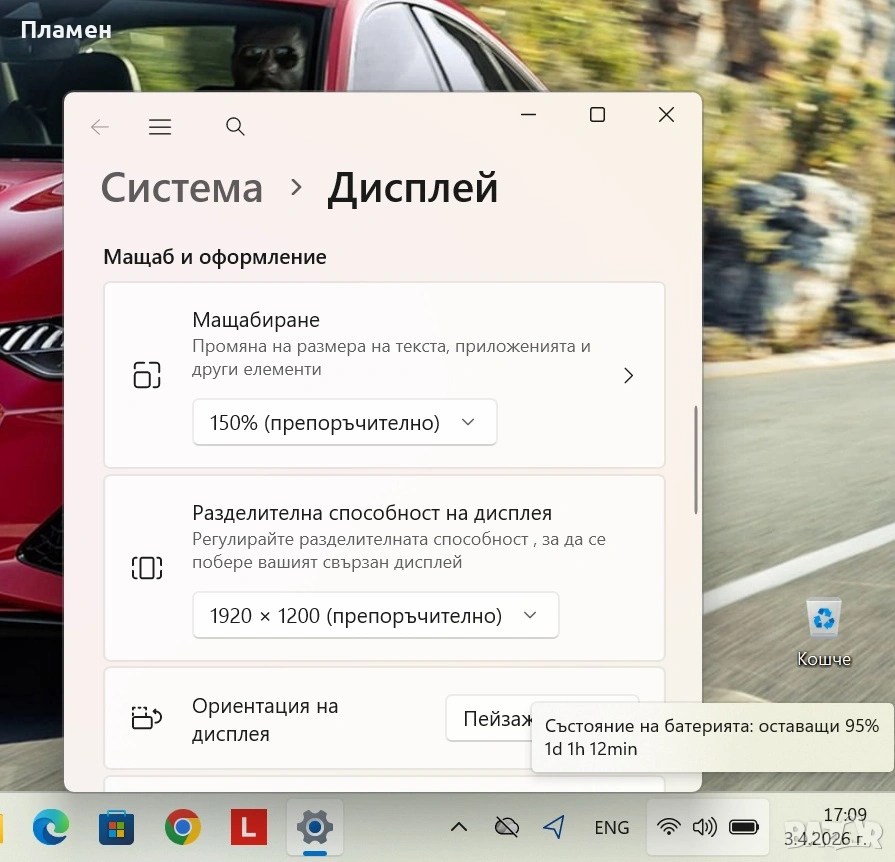This screenshot has height=862, width=895.
Task: Expand the 150% scaling dropdown
Action: (344, 423)
